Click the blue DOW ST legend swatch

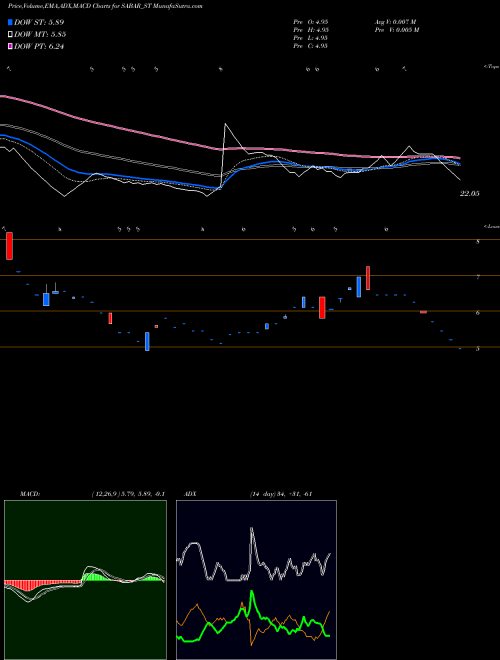tap(10, 22)
